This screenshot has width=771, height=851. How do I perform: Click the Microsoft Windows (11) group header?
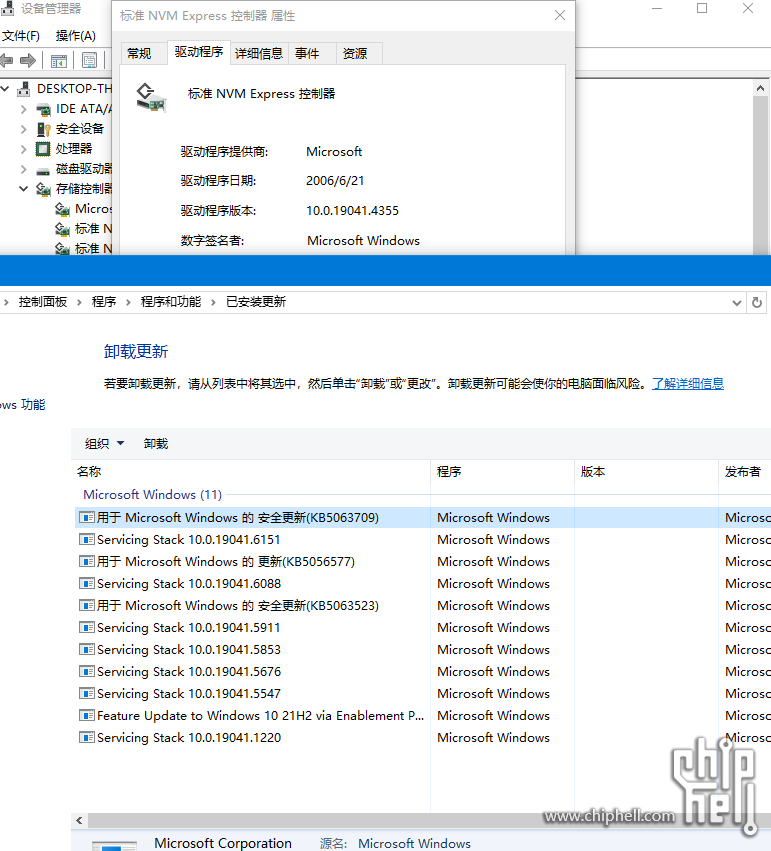[x=152, y=494]
